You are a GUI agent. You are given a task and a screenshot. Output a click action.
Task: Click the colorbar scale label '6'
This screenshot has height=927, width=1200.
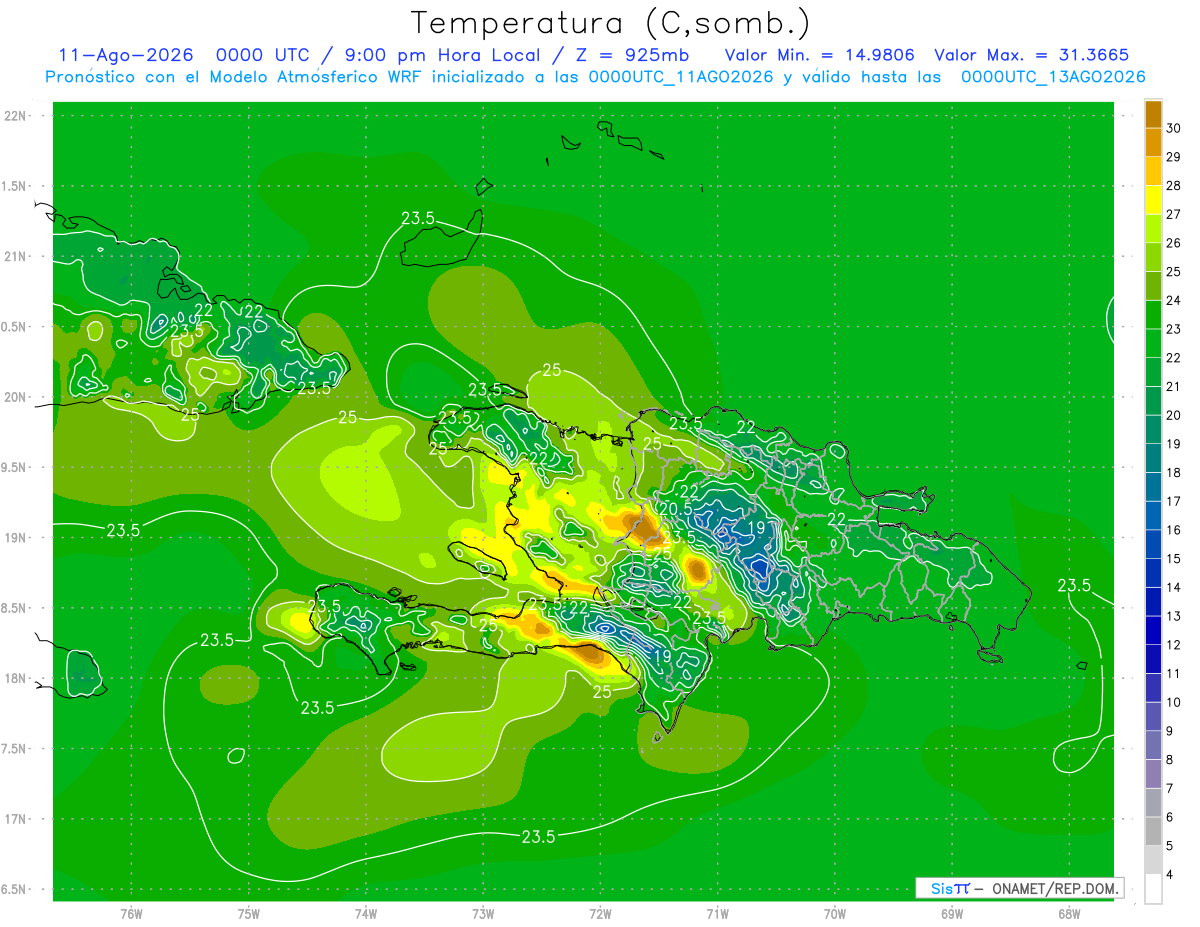pos(1170,818)
